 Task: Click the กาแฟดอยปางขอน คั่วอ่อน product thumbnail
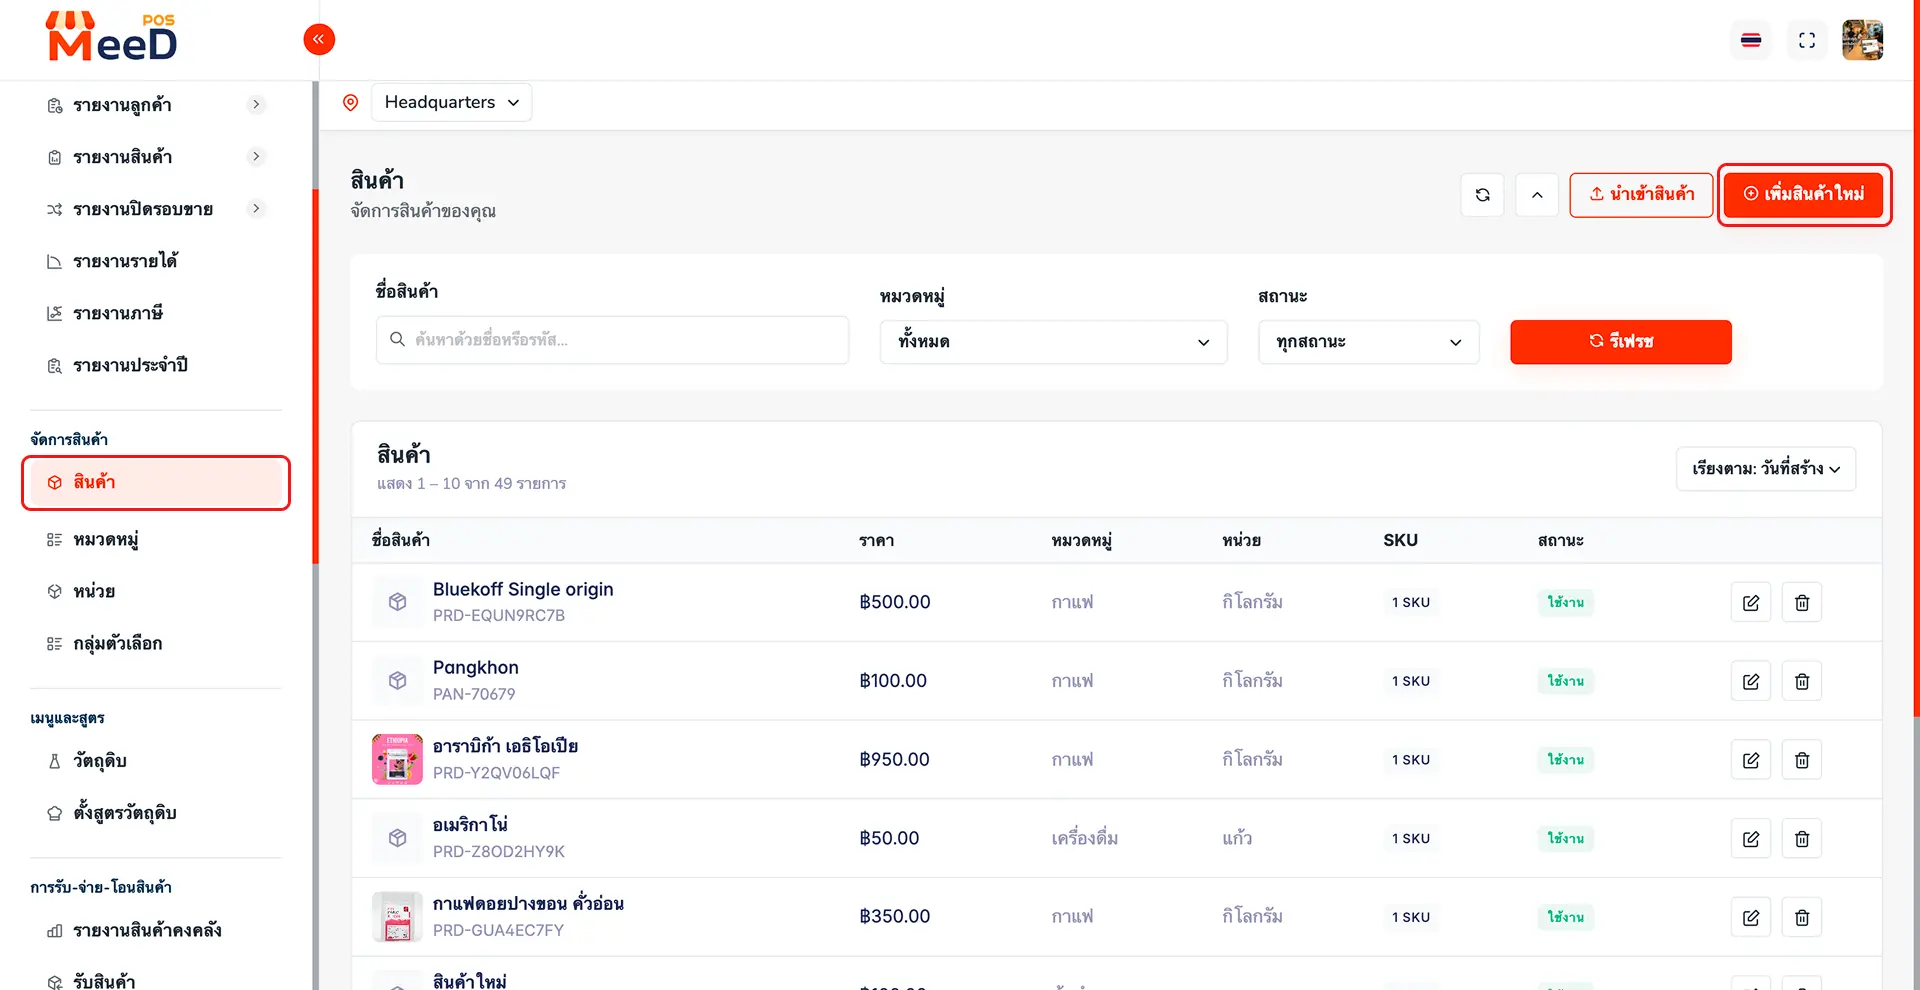(x=397, y=917)
